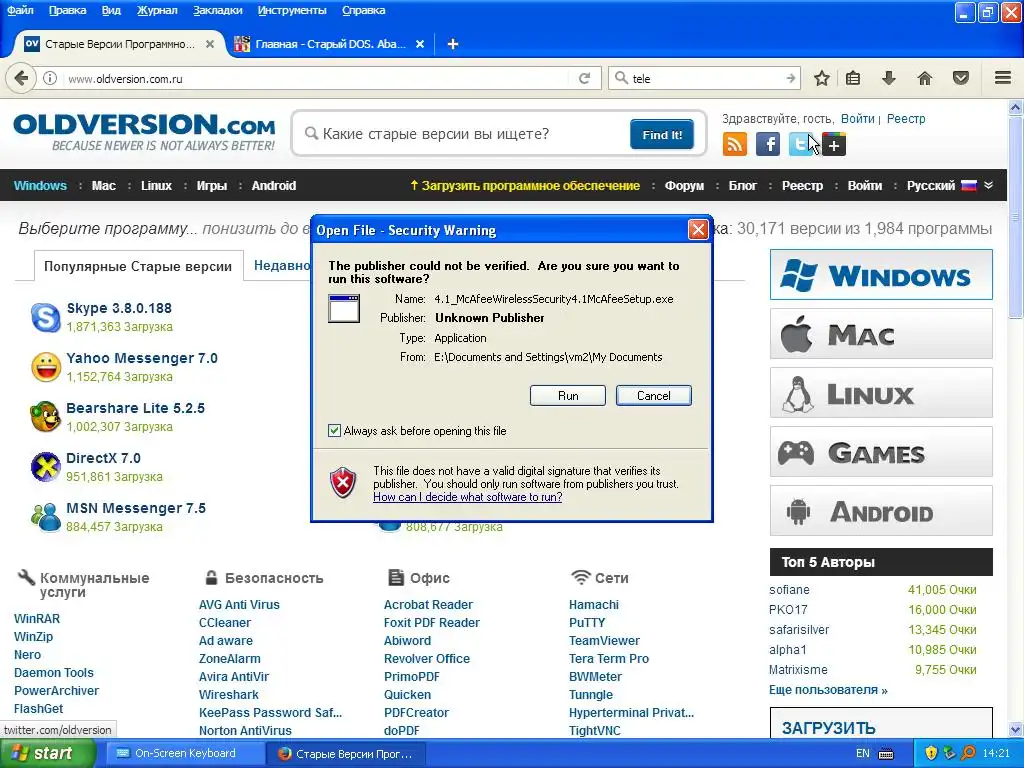Click the Find It! search button

[662, 135]
